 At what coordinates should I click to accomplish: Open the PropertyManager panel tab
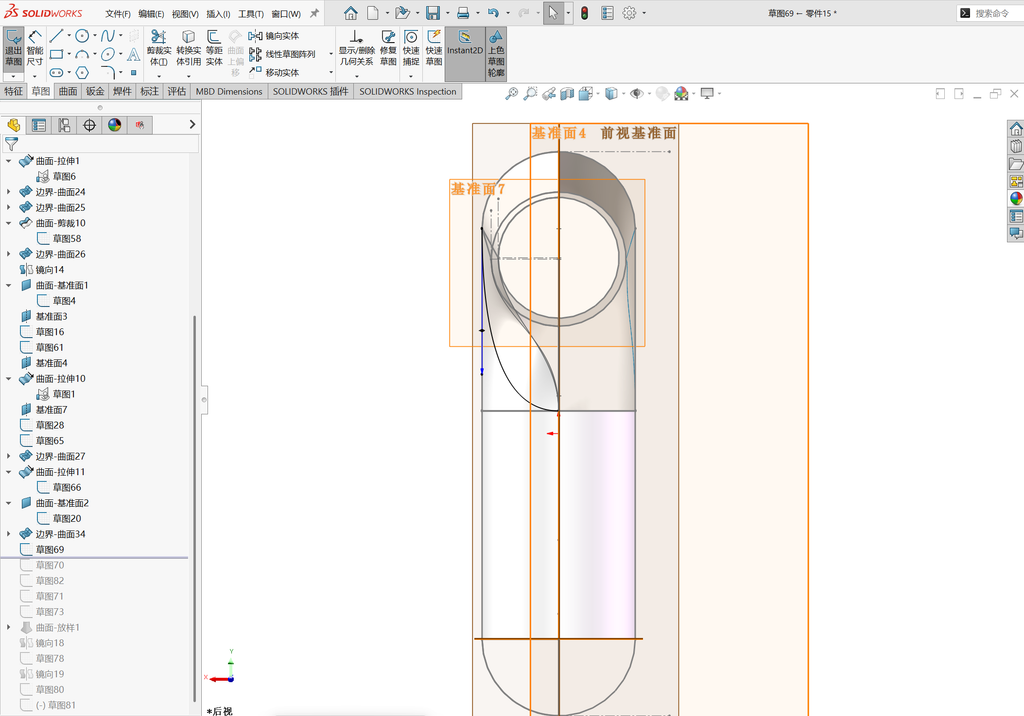click(39, 125)
